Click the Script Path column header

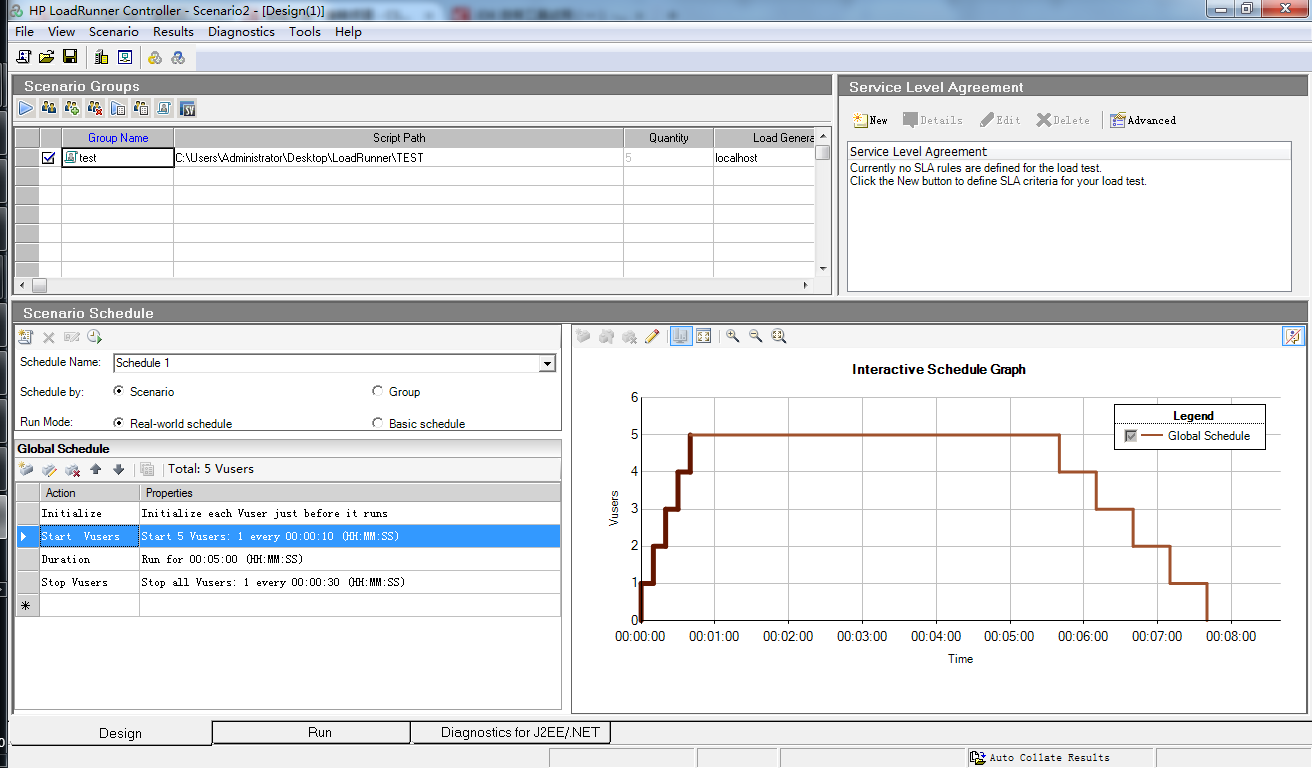(399, 138)
